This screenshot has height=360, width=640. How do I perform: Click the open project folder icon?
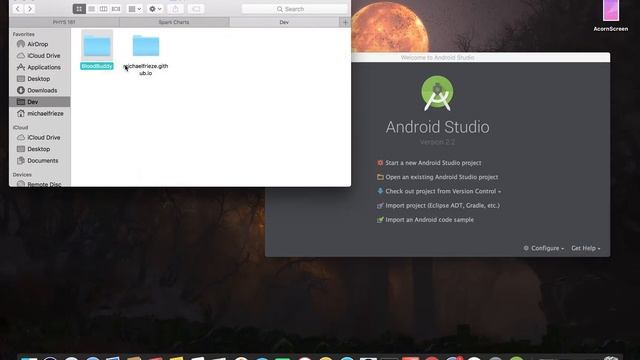pos(380,177)
